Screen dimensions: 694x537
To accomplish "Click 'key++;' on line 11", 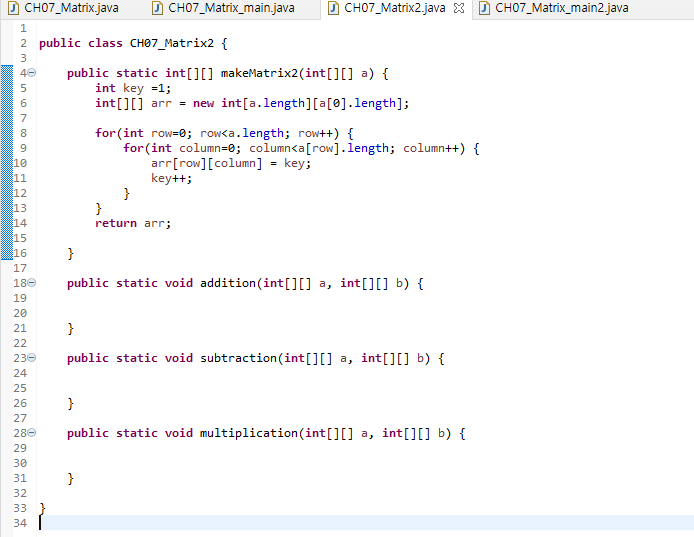I will coord(171,178).
